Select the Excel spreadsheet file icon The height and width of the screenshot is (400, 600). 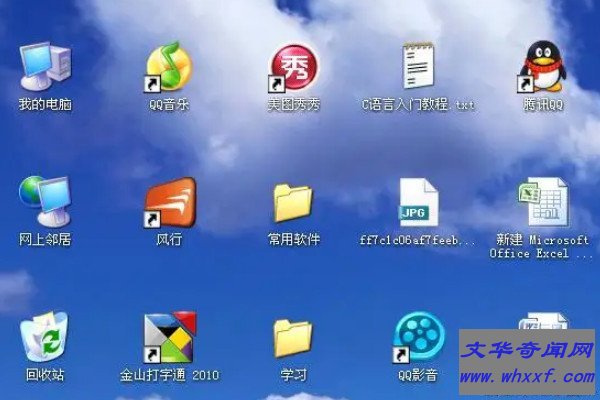pos(542,201)
